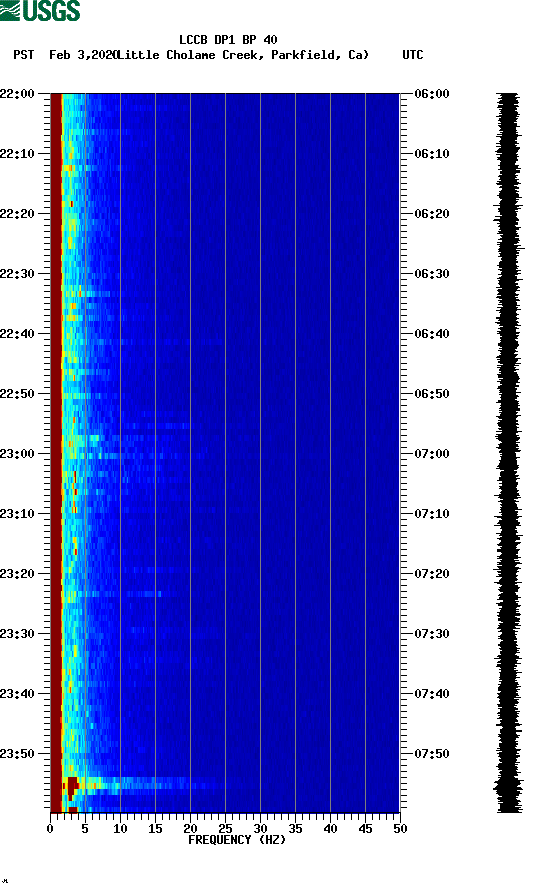The width and height of the screenshot is (552, 892).
Task: Click the 35 Hz frequency tick label
Action: click(x=295, y=829)
